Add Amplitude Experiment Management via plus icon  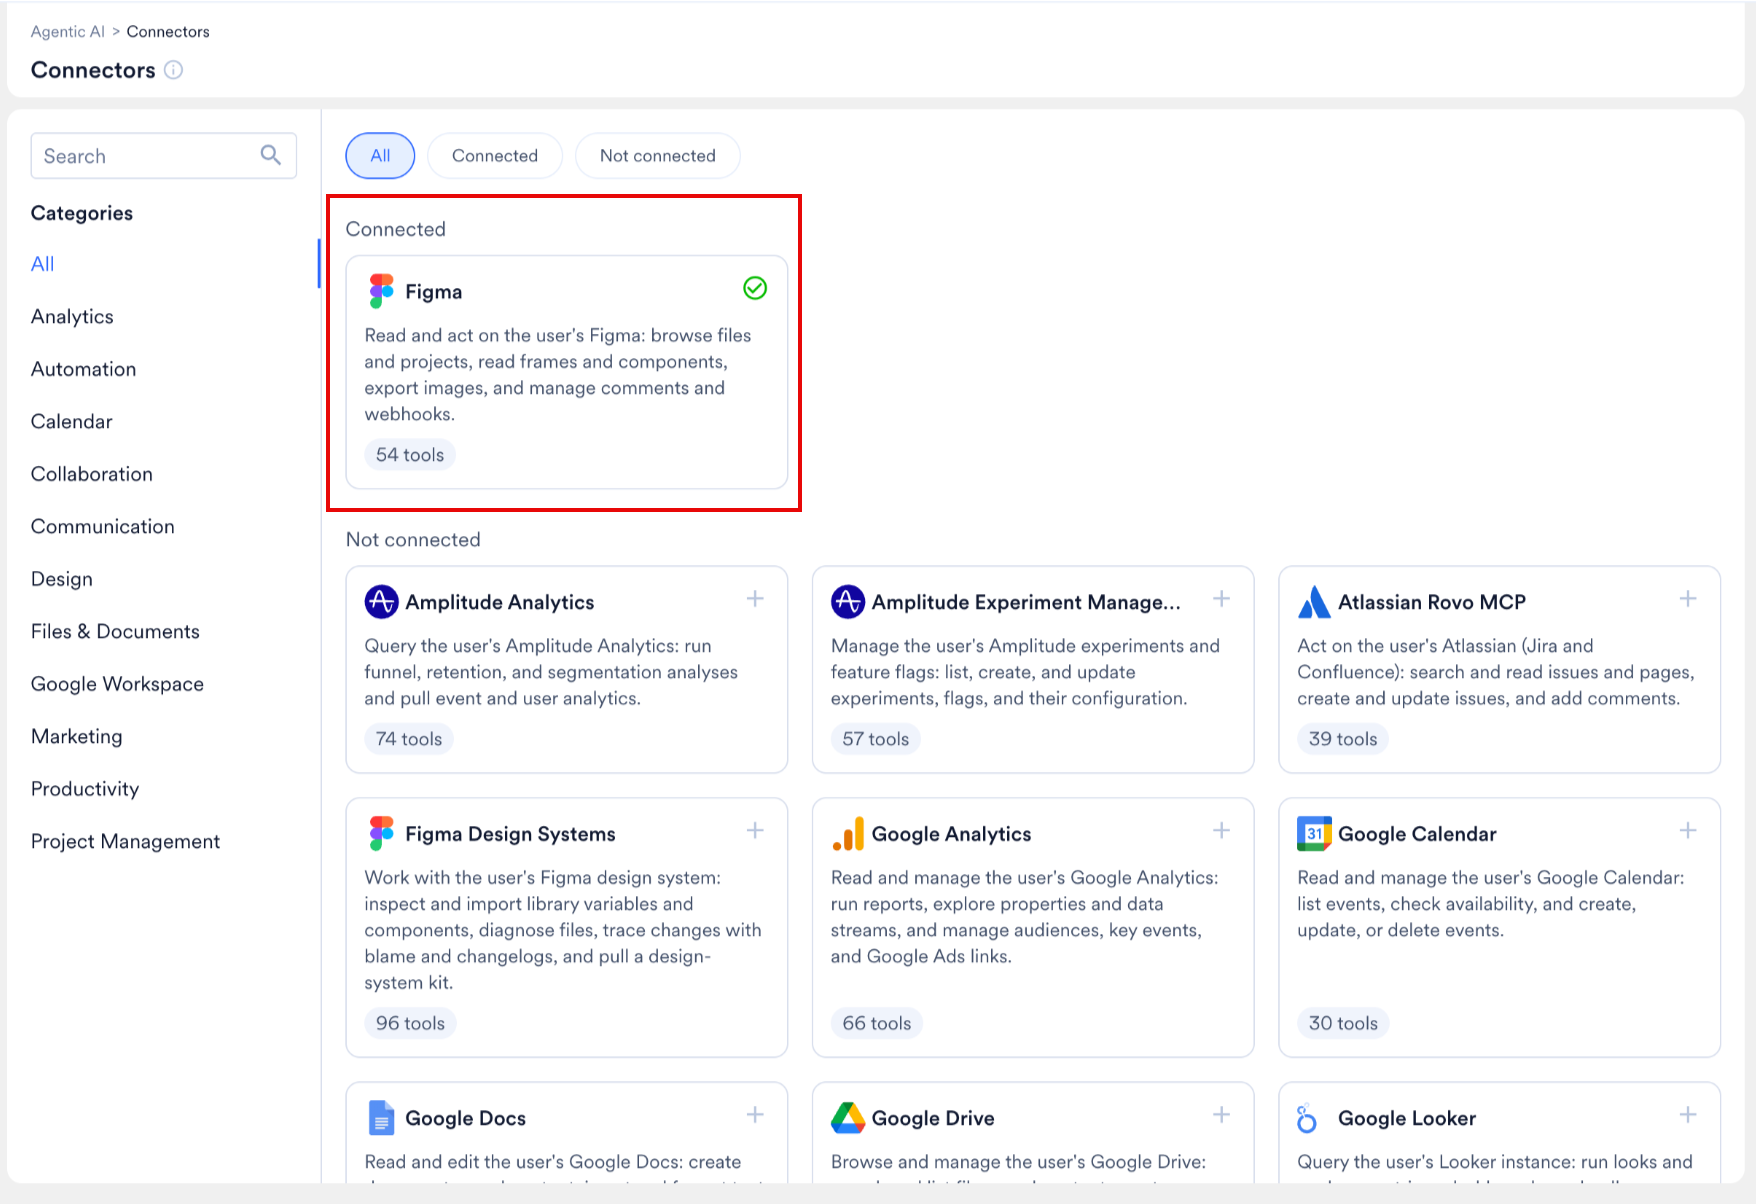click(x=1221, y=599)
